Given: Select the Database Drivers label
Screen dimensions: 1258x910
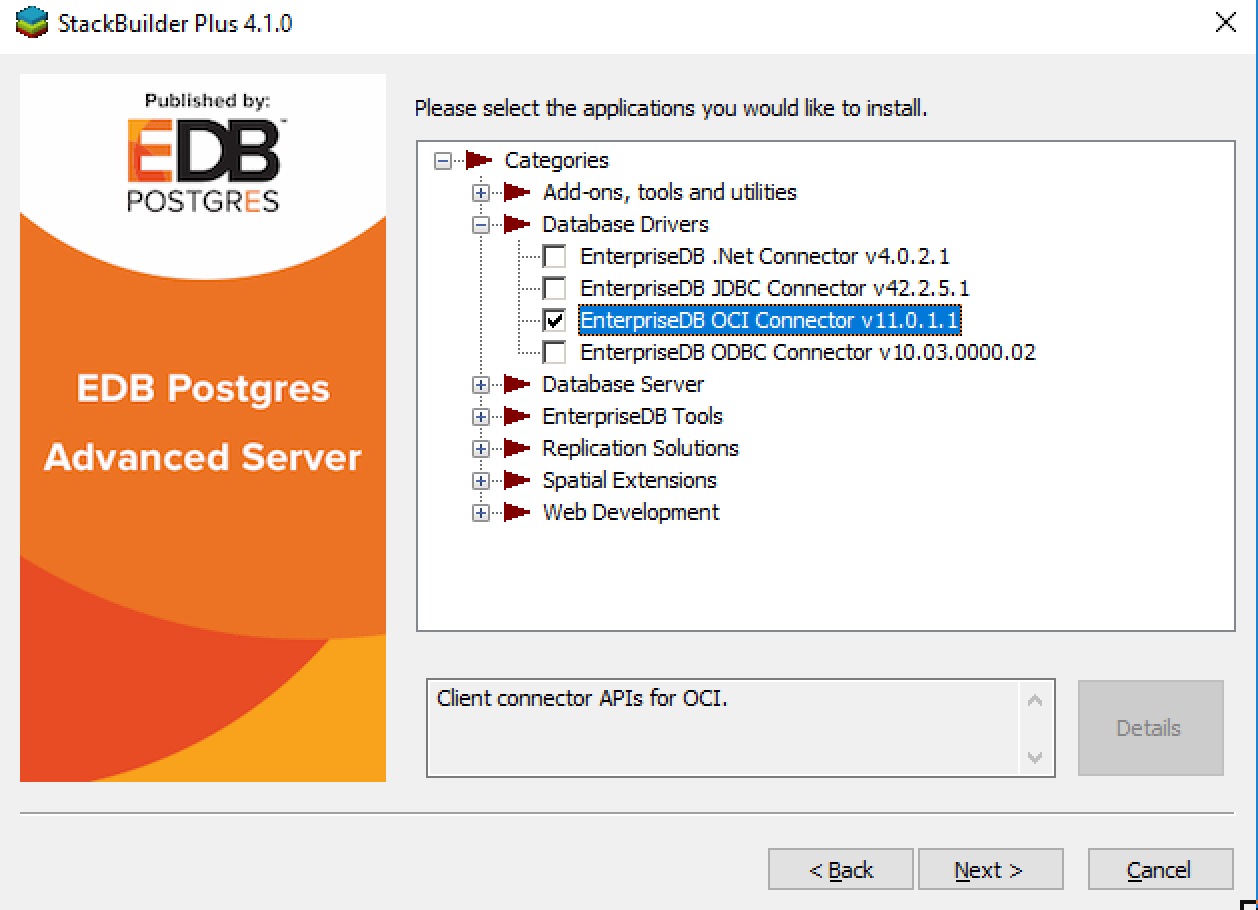Looking at the screenshot, I should tap(625, 224).
